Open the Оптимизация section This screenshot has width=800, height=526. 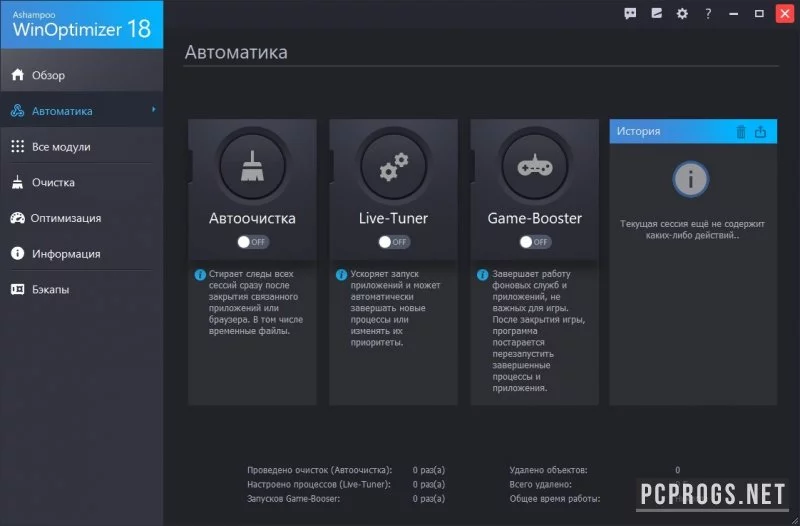[82, 218]
